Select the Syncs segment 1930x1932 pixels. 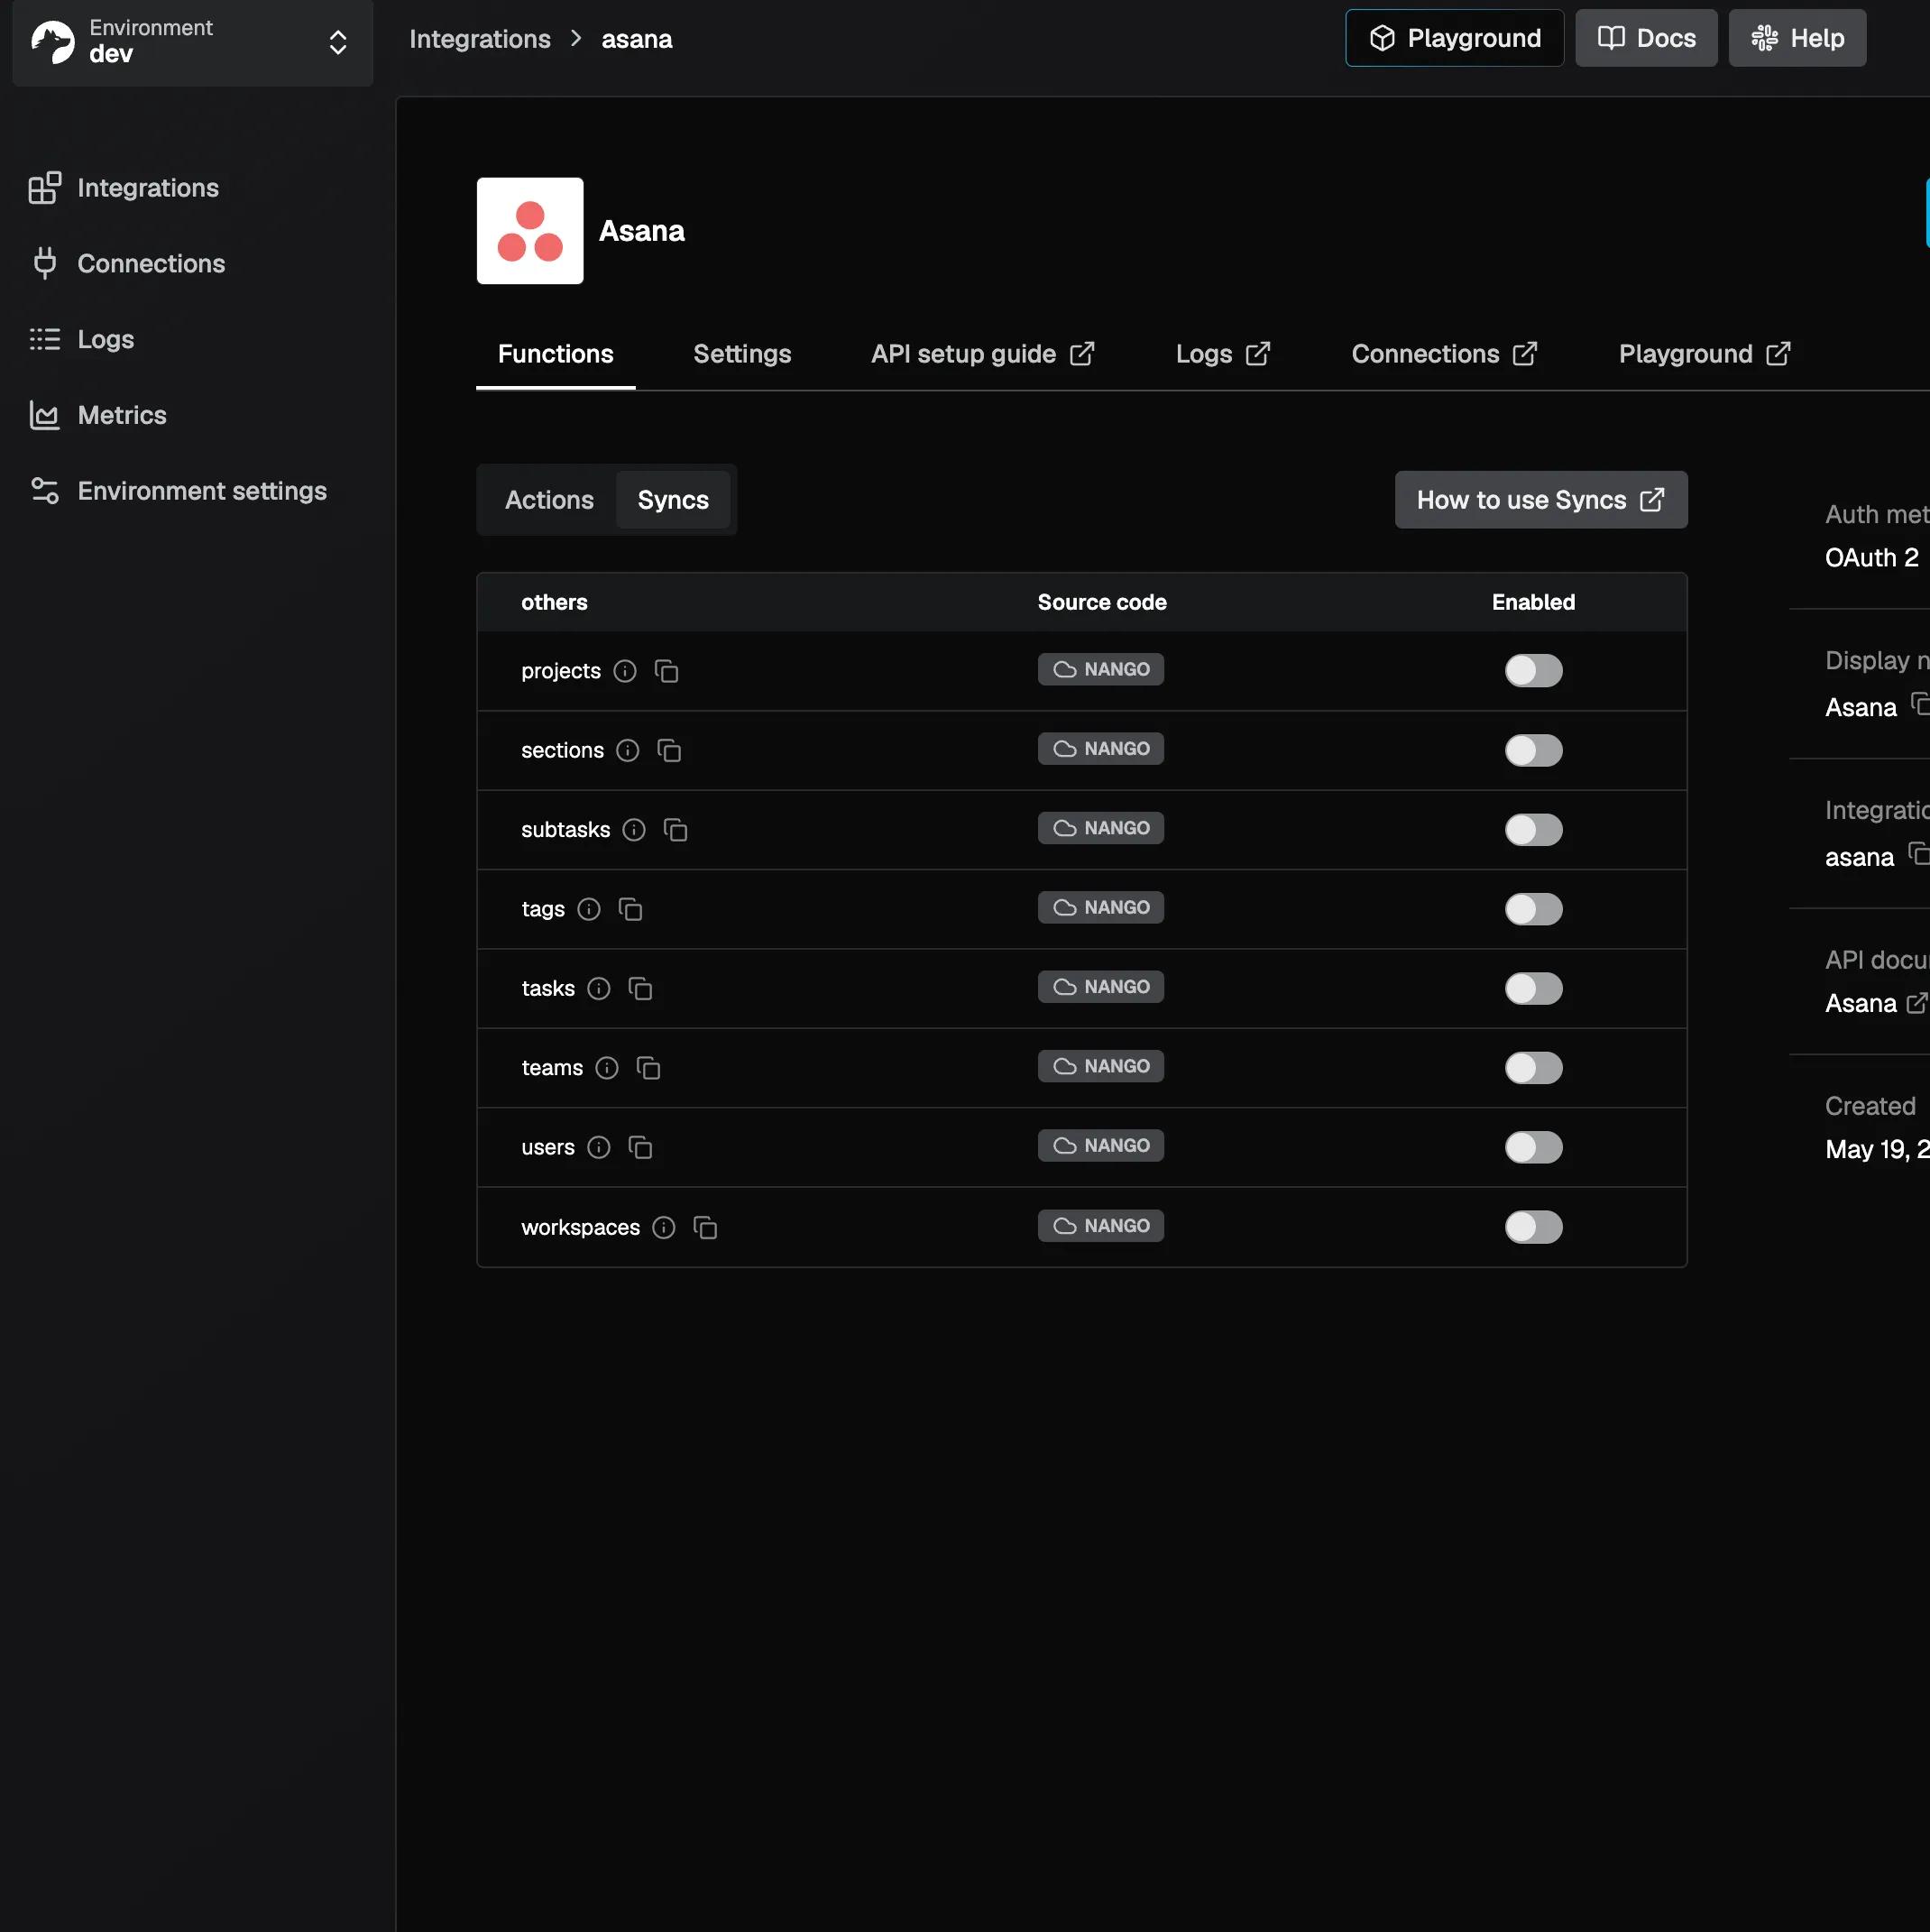pyautogui.click(x=673, y=500)
